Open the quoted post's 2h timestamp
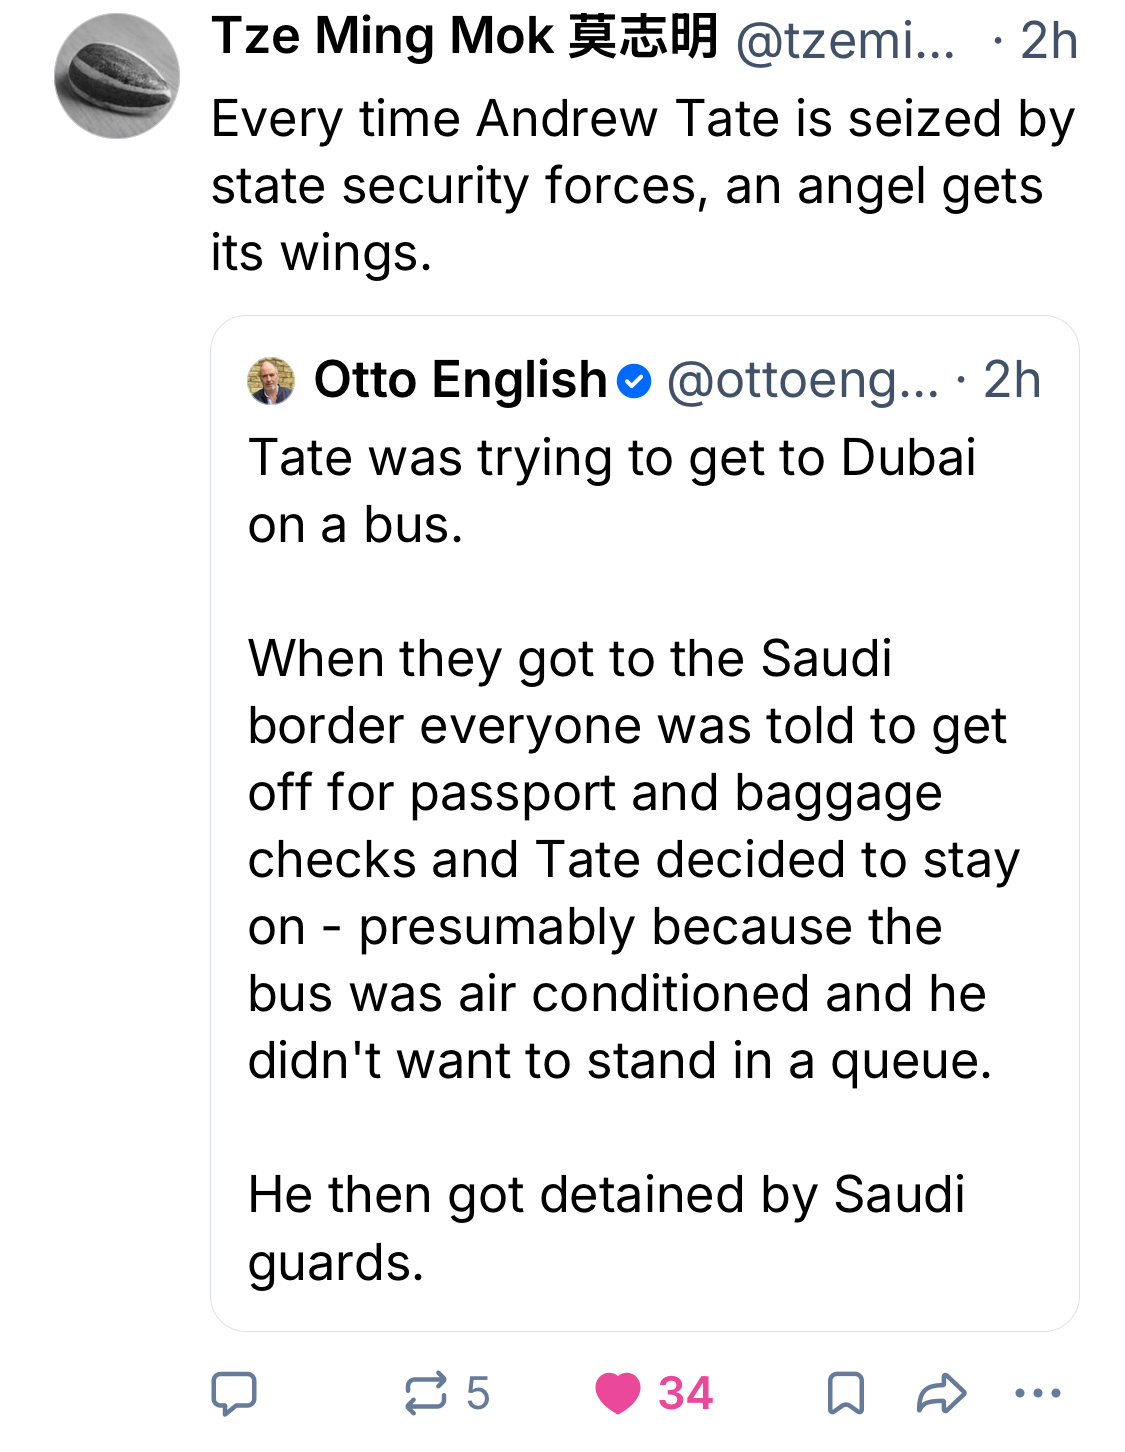The image size is (1125, 1452). click(x=1012, y=381)
